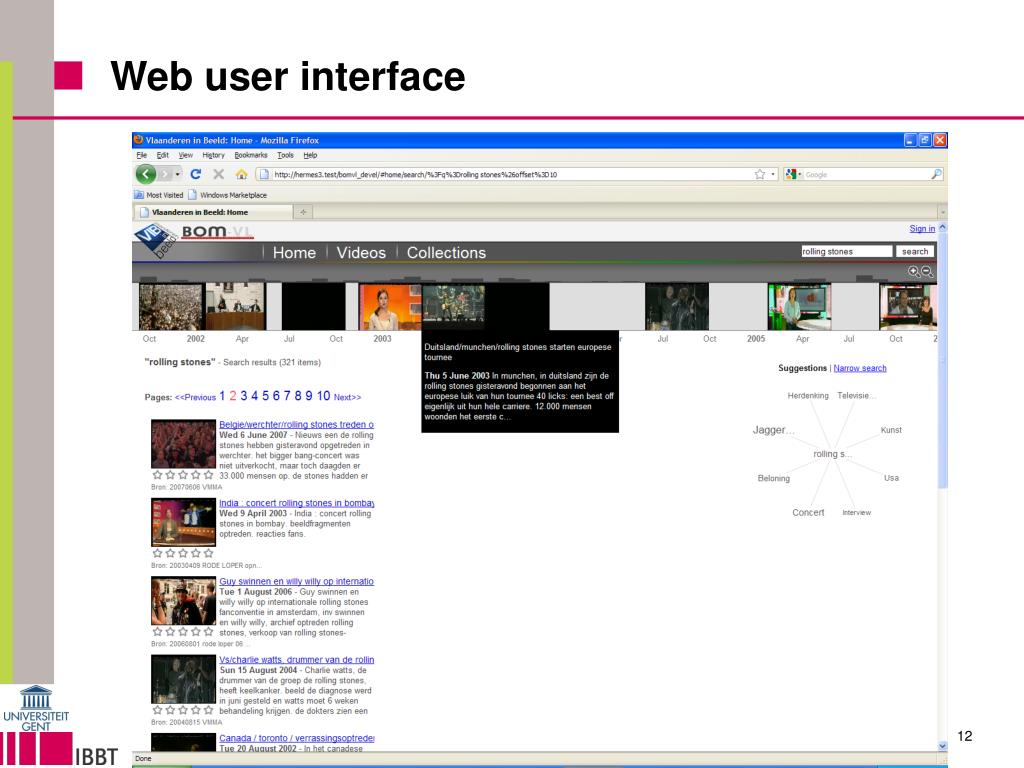Open the URL bar history dropdown
1024x768 pixels.
point(773,174)
